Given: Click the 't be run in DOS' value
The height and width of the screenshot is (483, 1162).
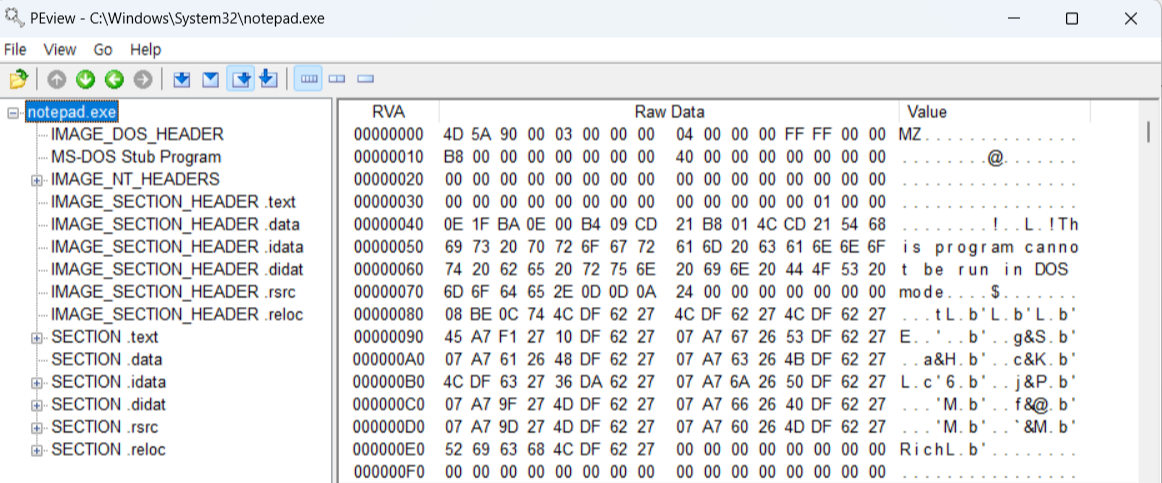Looking at the screenshot, I should (984, 270).
